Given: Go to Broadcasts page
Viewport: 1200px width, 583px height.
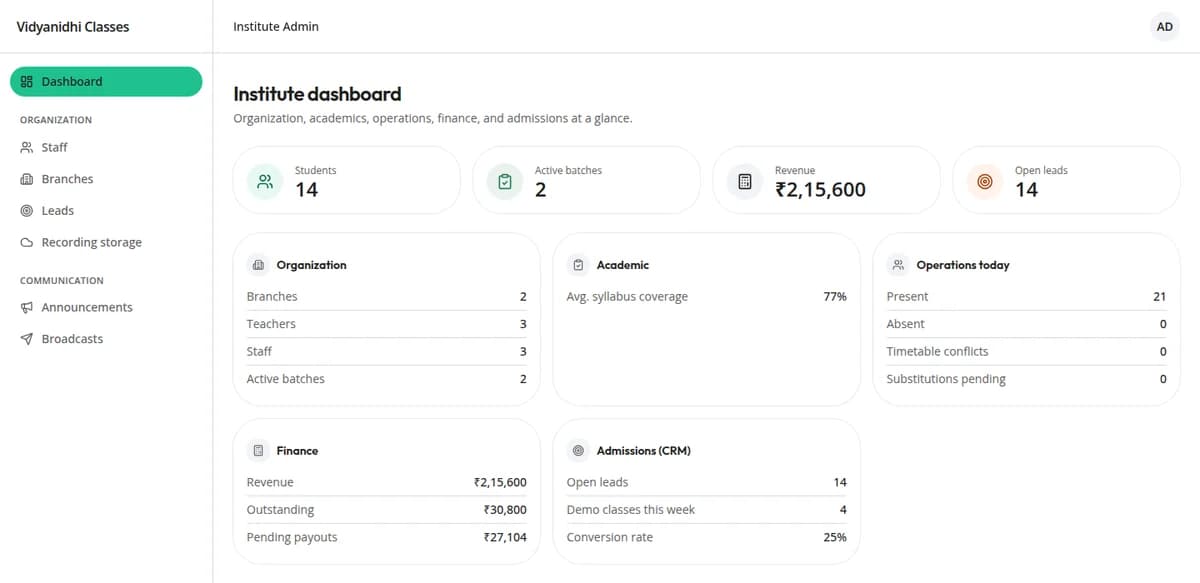Looking at the screenshot, I should [106, 339].
